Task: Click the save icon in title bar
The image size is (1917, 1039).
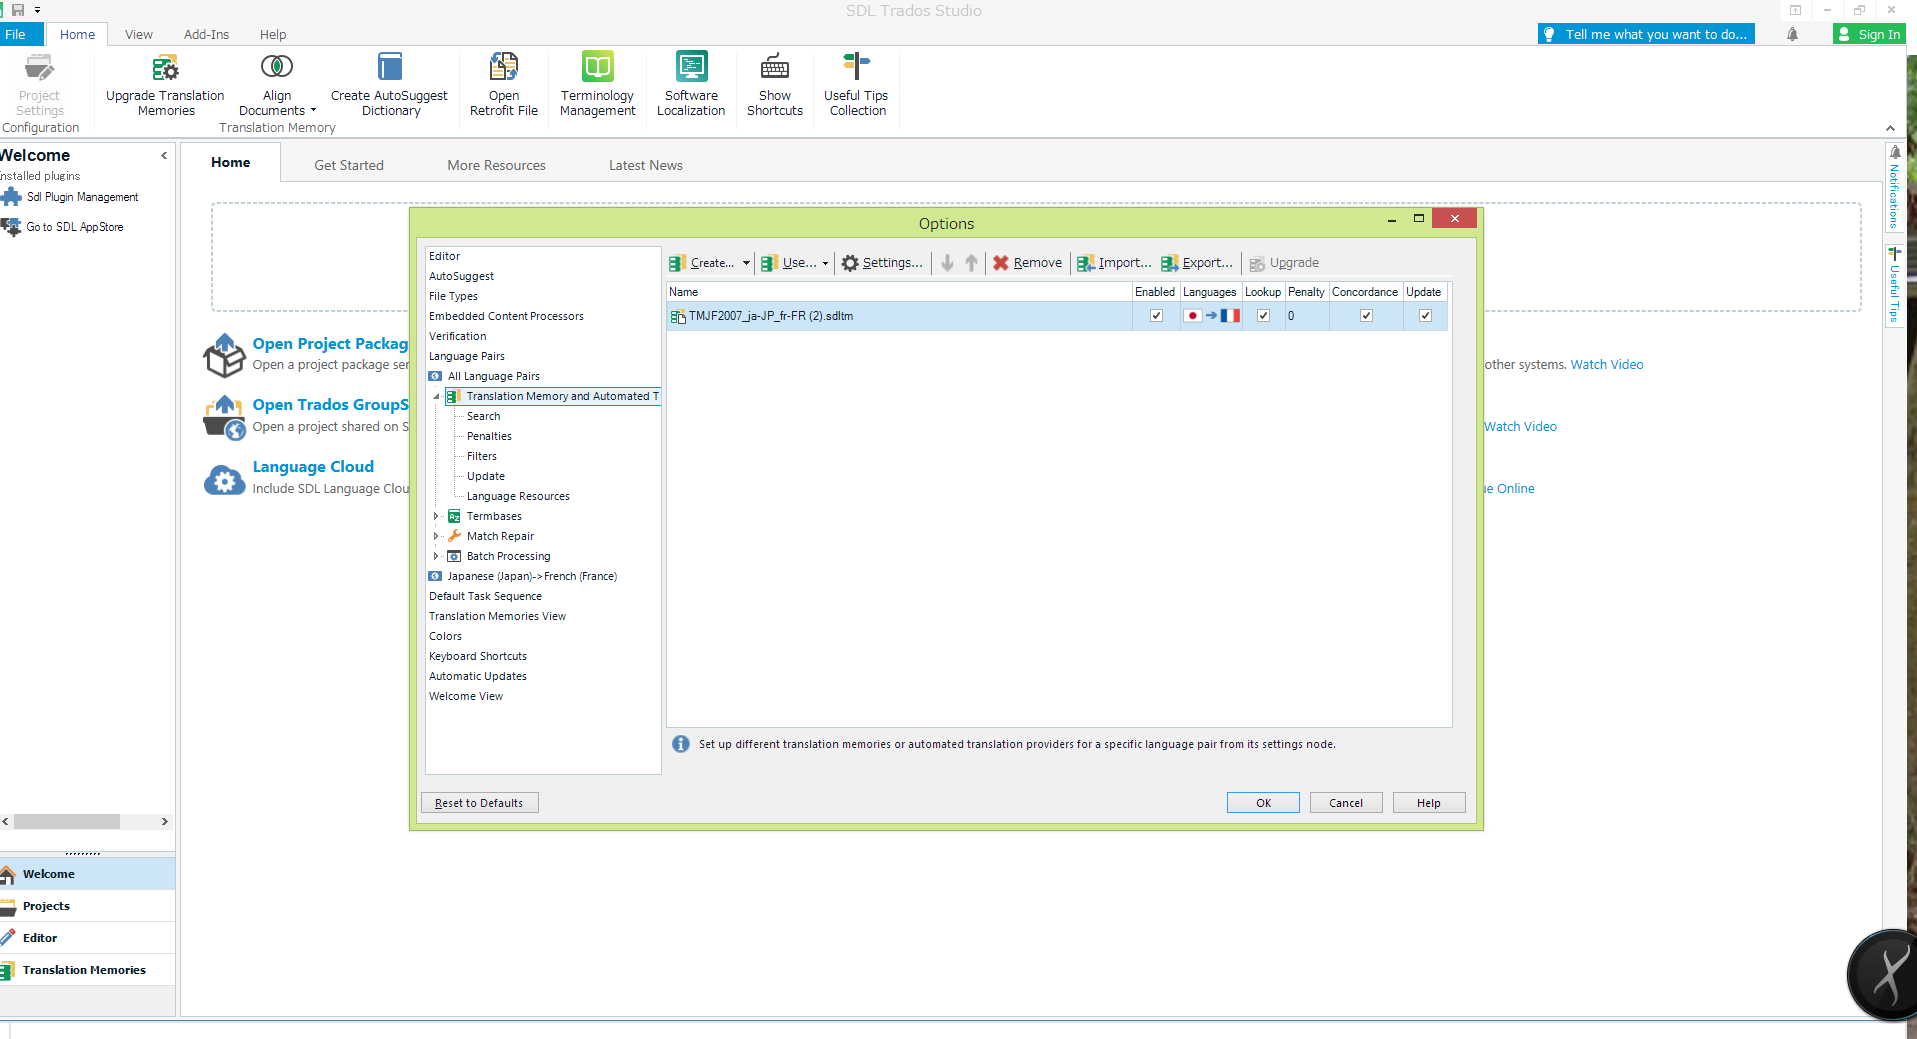Action: pos(18,10)
